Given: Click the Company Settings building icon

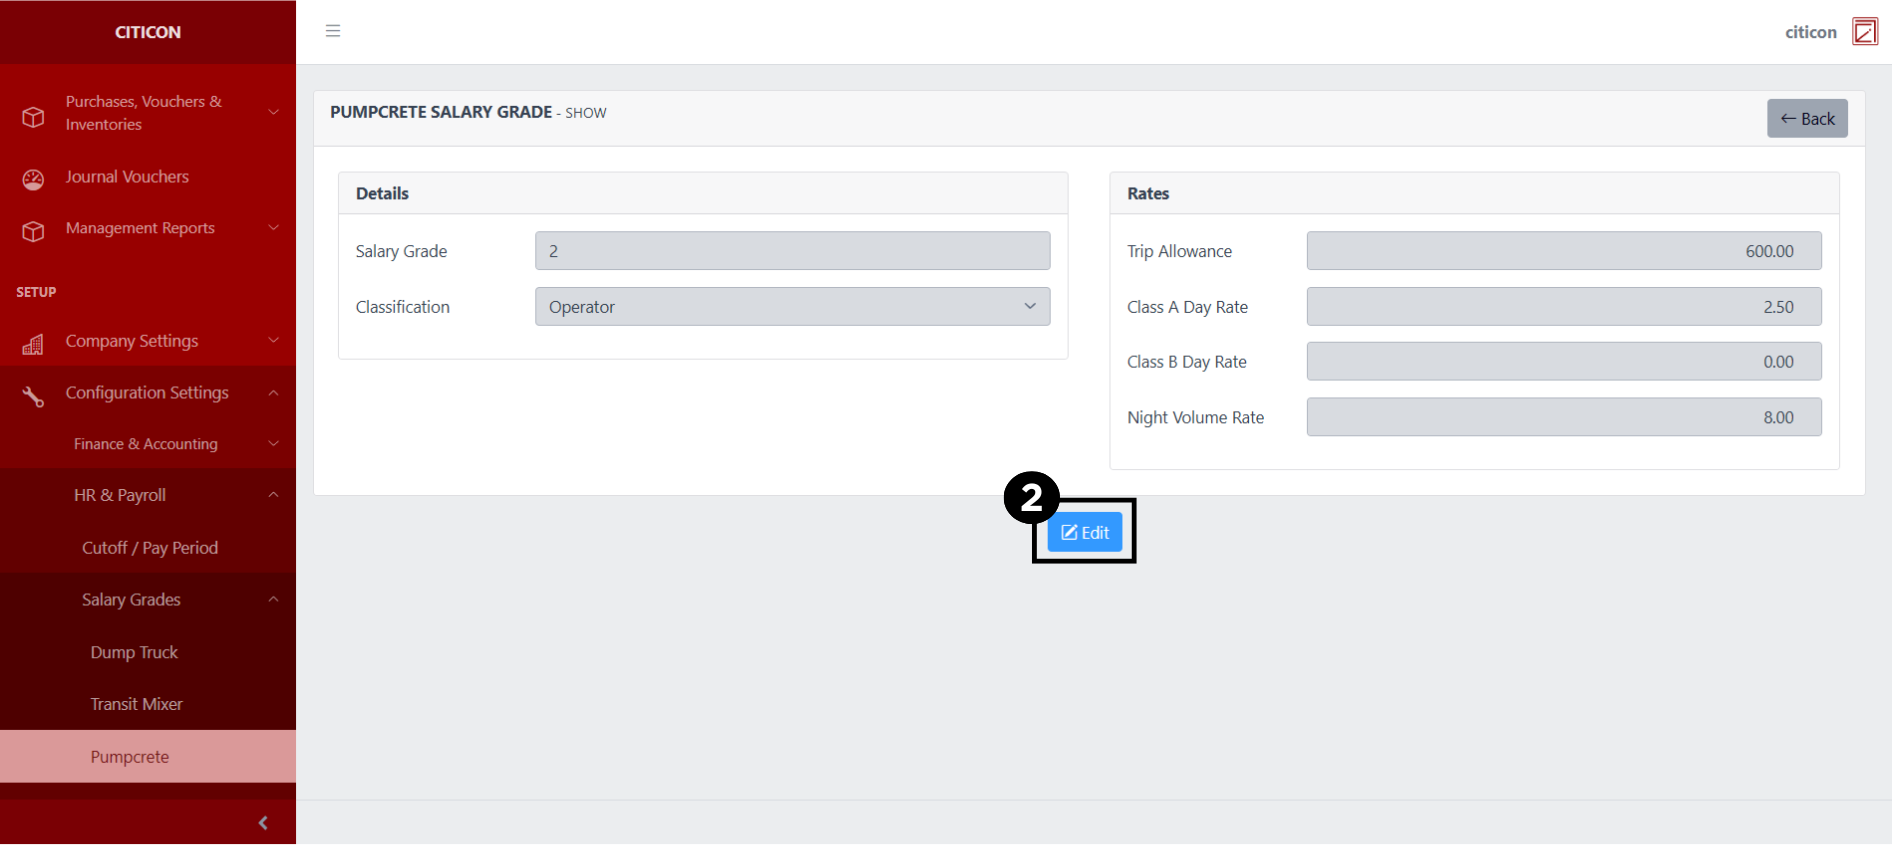Looking at the screenshot, I should click(x=33, y=344).
